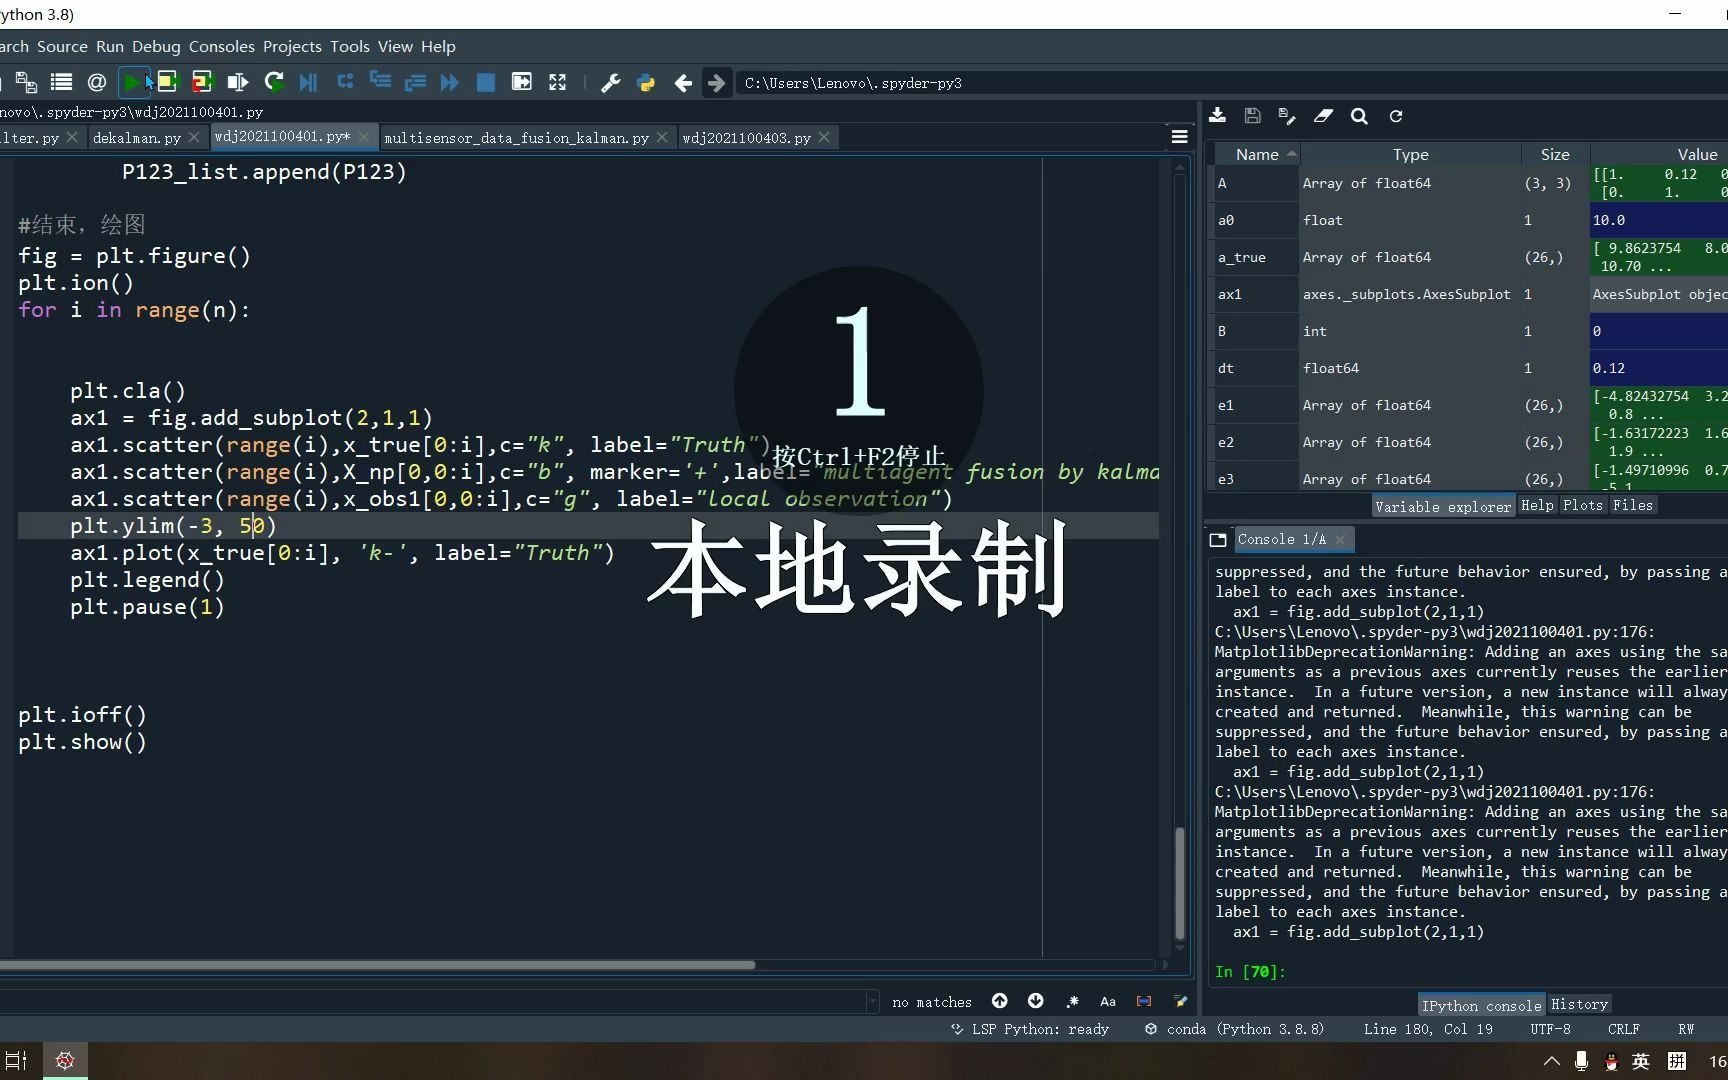
Task: Import data in Variable Explorer
Action: click(x=1217, y=115)
